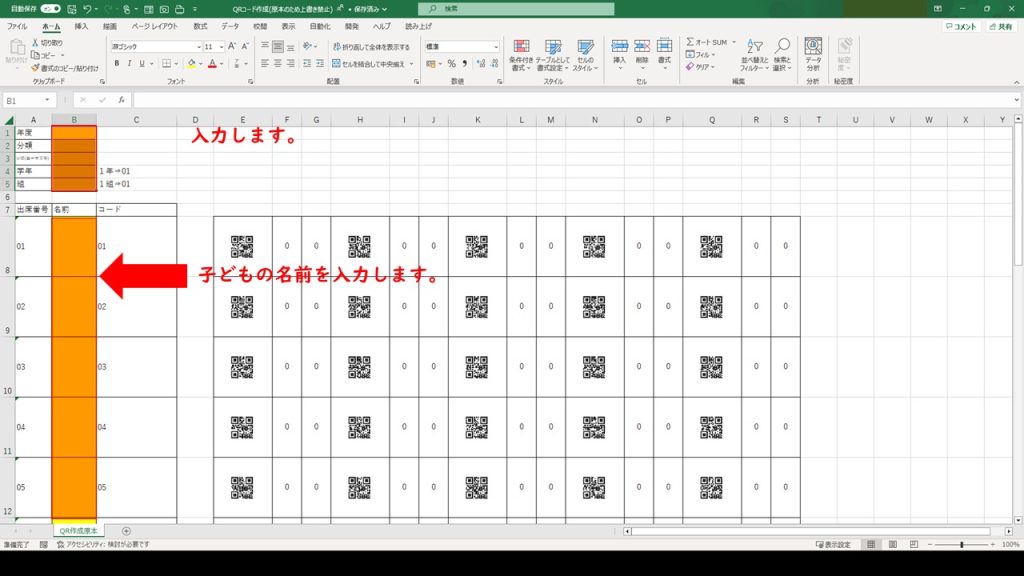Viewport: 1024px width, 576px height.
Task: Switch to the 数式 ribbon tab
Action: tap(200, 26)
